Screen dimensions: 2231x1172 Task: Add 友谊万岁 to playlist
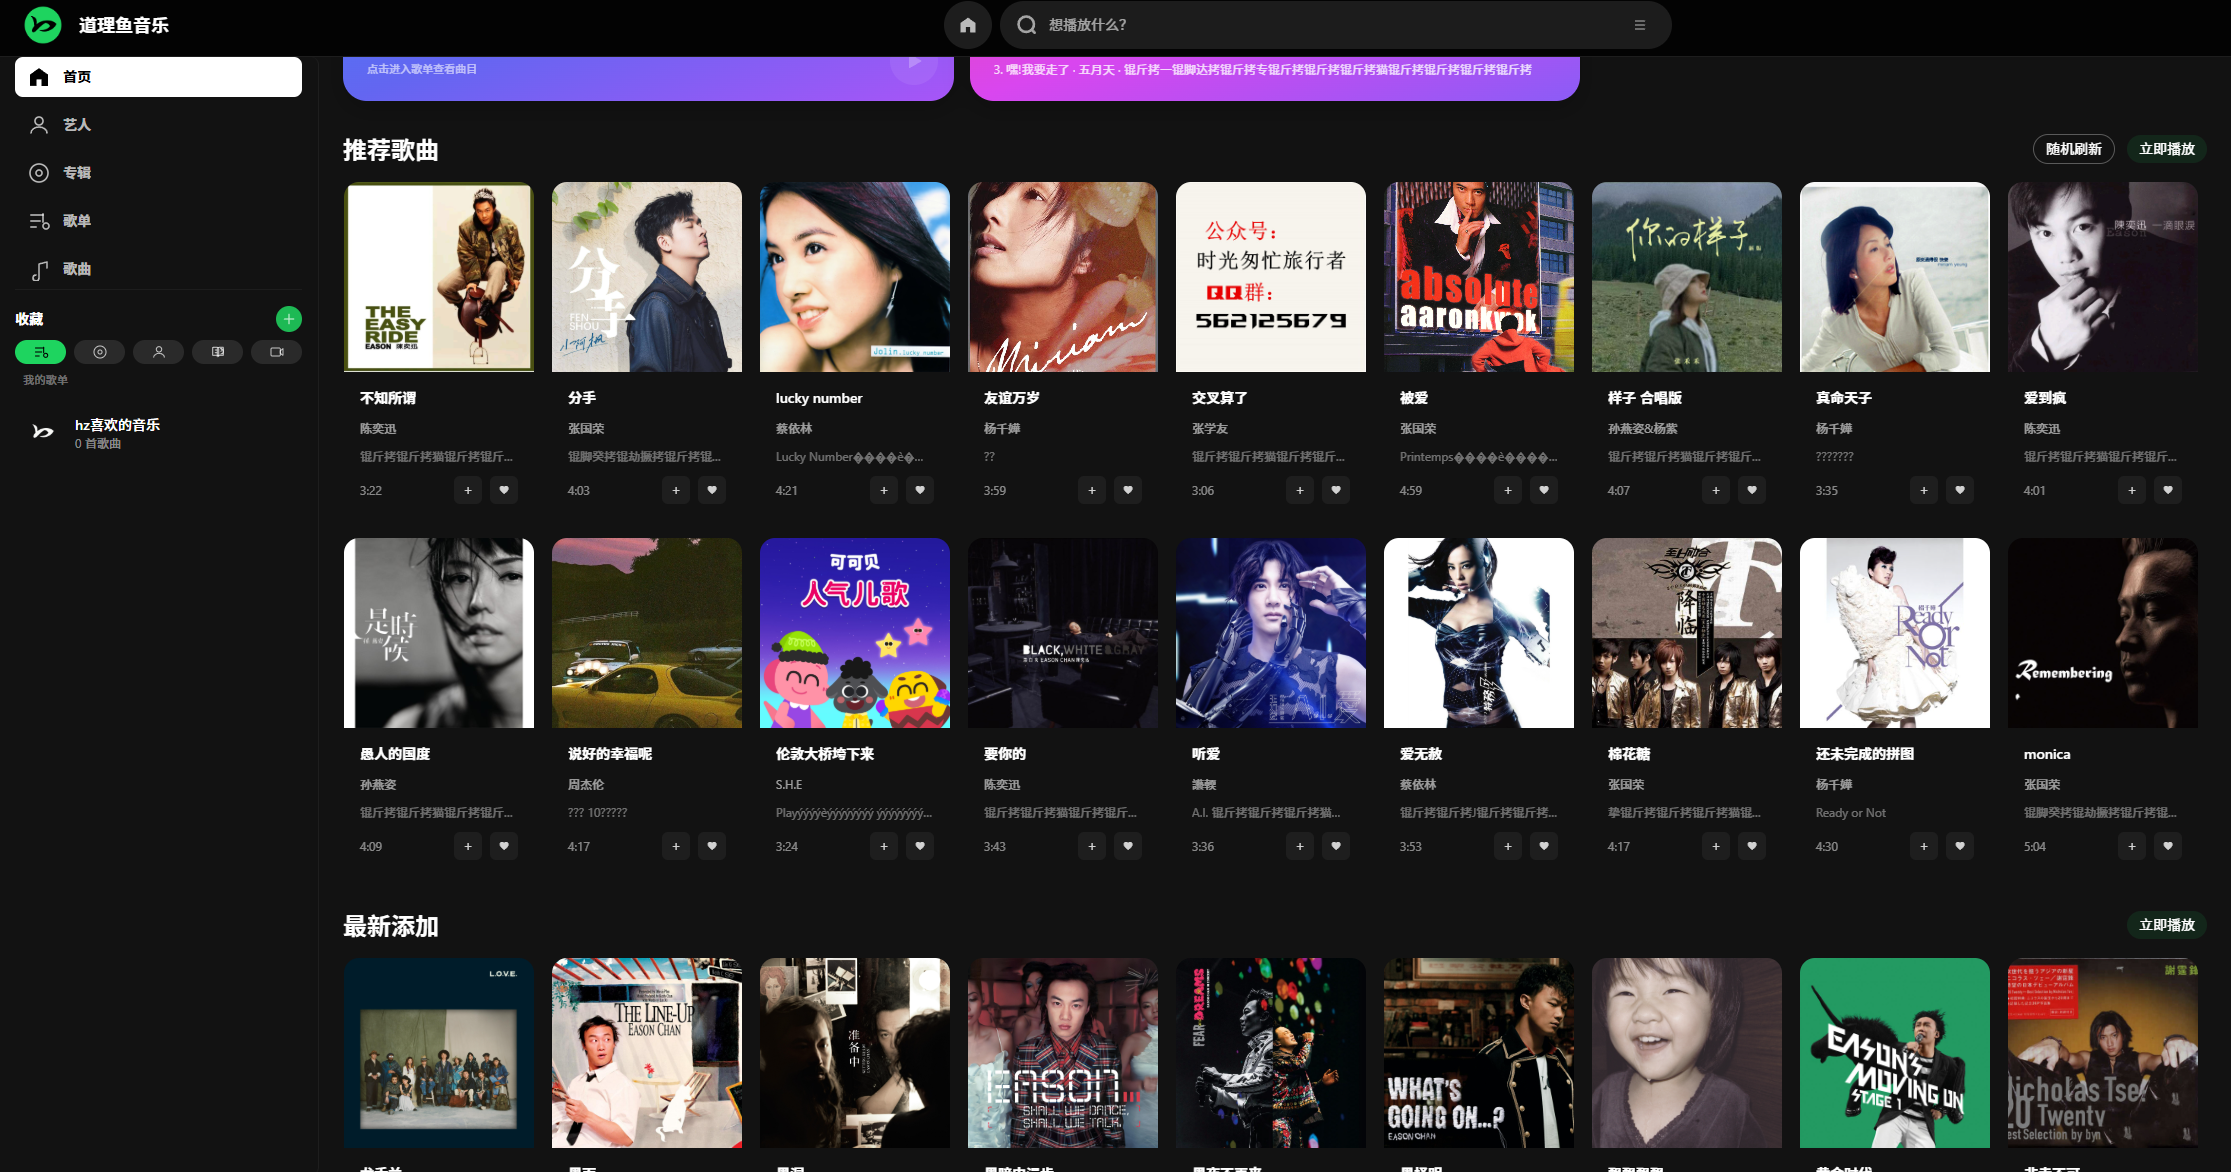(x=1092, y=490)
